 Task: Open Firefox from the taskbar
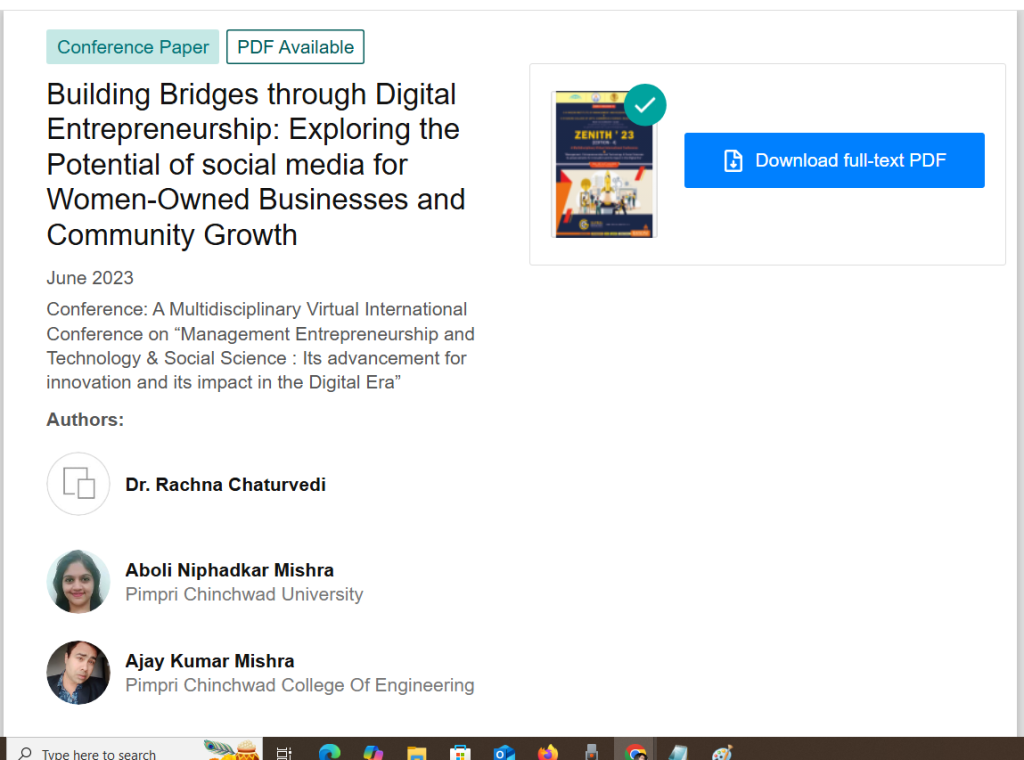[548, 751]
